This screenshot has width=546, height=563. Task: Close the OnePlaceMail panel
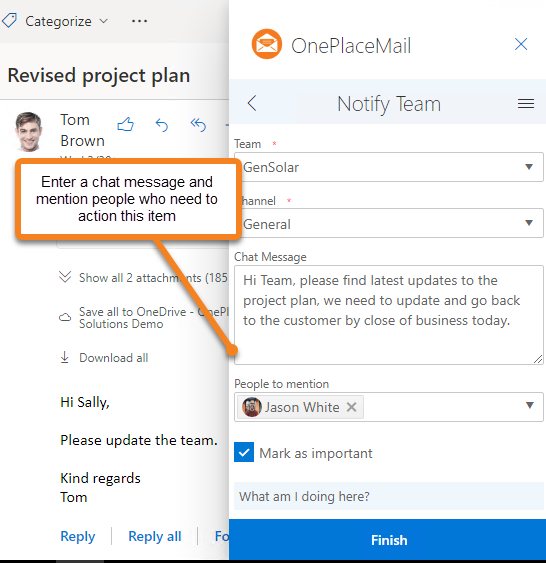[521, 44]
